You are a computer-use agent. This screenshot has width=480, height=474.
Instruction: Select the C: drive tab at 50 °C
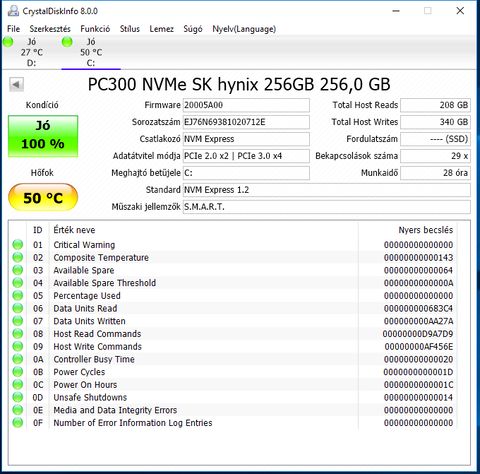coord(91,52)
